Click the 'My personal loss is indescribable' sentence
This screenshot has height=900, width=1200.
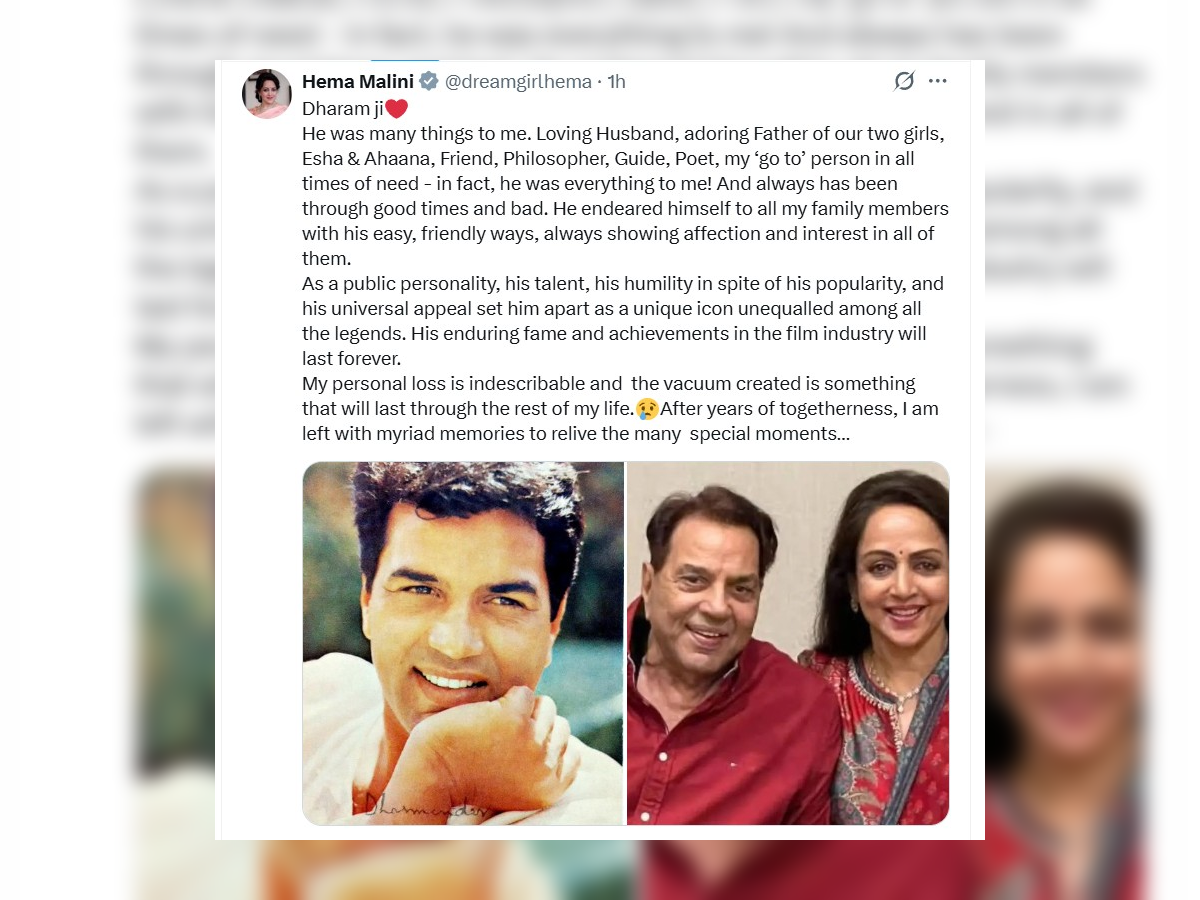coord(608,383)
